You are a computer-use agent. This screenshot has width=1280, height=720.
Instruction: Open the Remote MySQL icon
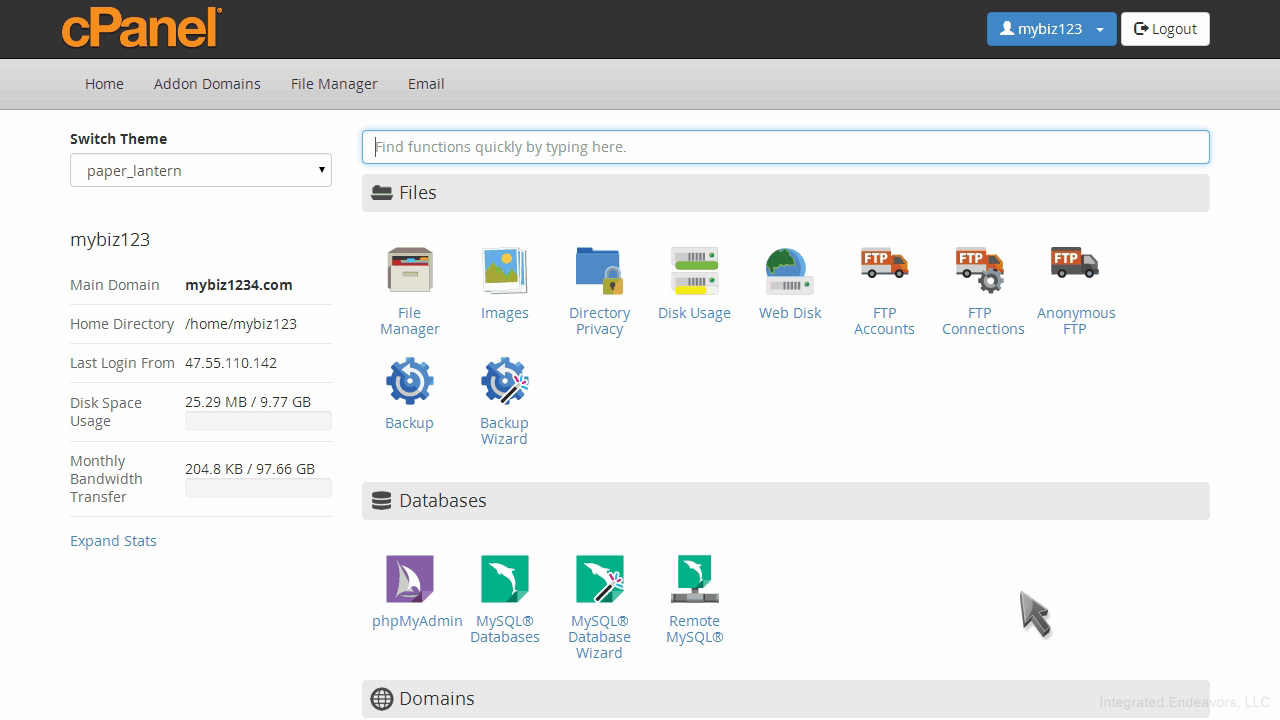tap(694, 579)
